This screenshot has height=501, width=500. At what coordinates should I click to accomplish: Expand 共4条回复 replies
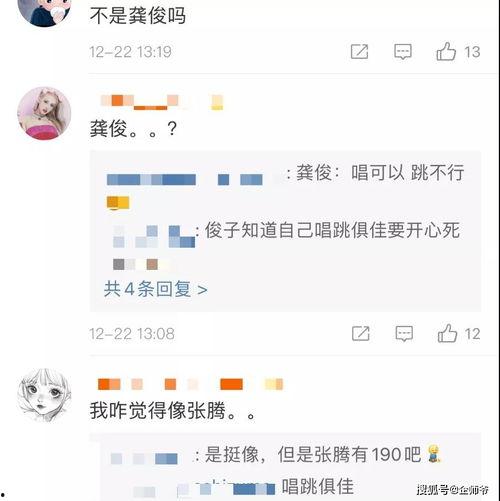pyautogui.click(x=155, y=289)
